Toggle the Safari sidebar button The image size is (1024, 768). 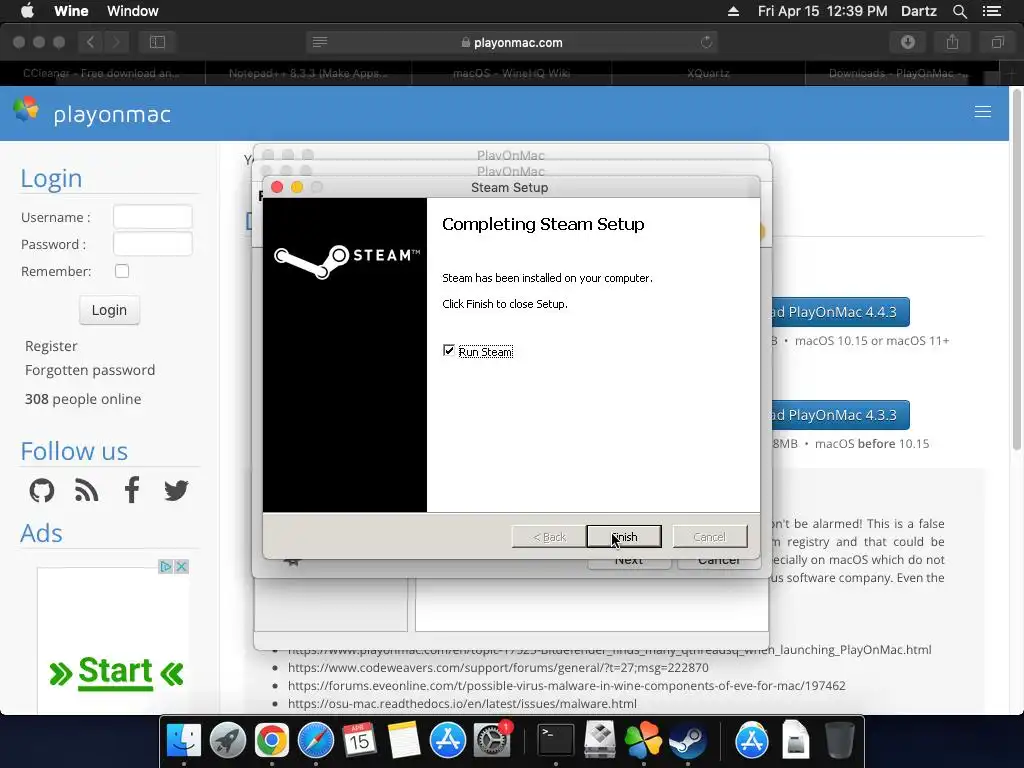[x=157, y=42]
